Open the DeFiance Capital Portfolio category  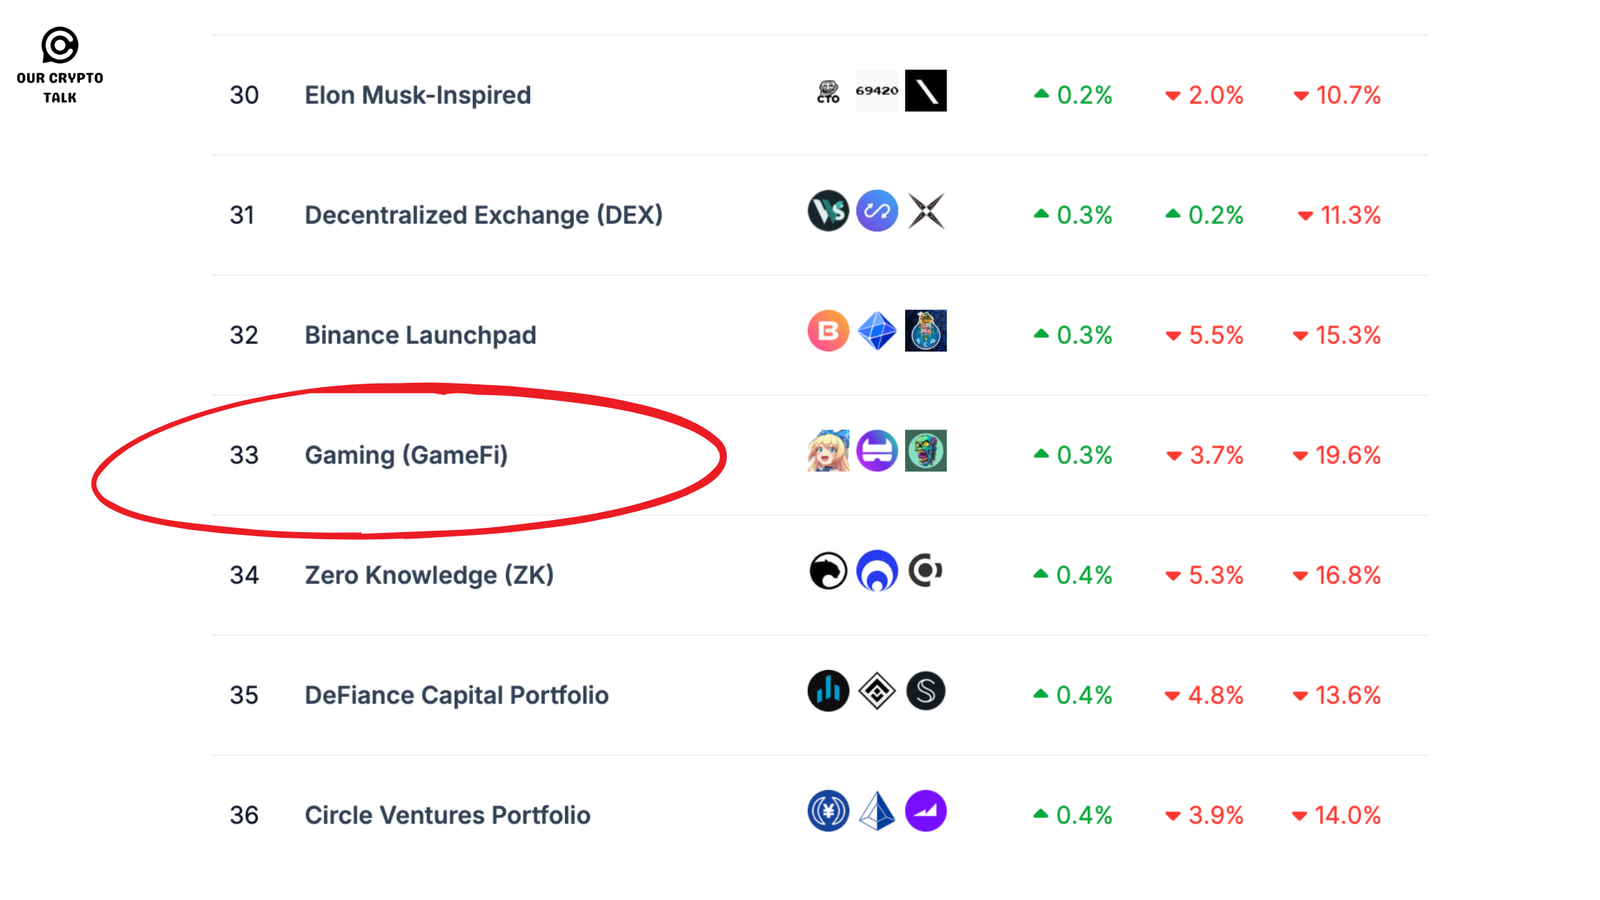click(x=456, y=695)
